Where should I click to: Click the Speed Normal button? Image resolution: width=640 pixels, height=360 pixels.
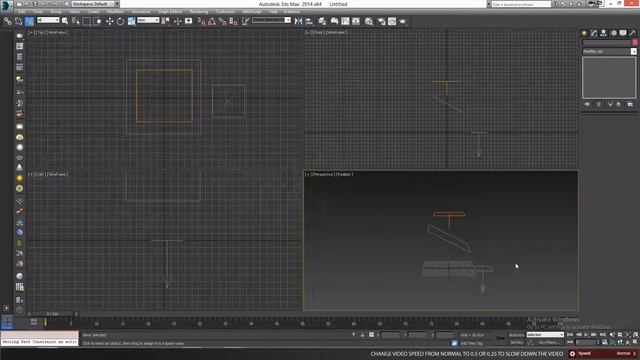(603, 353)
